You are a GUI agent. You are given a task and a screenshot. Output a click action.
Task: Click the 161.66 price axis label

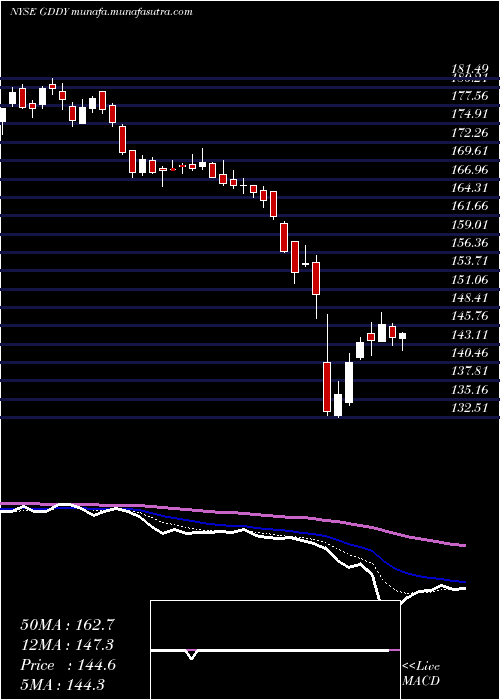(x=469, y=206)
